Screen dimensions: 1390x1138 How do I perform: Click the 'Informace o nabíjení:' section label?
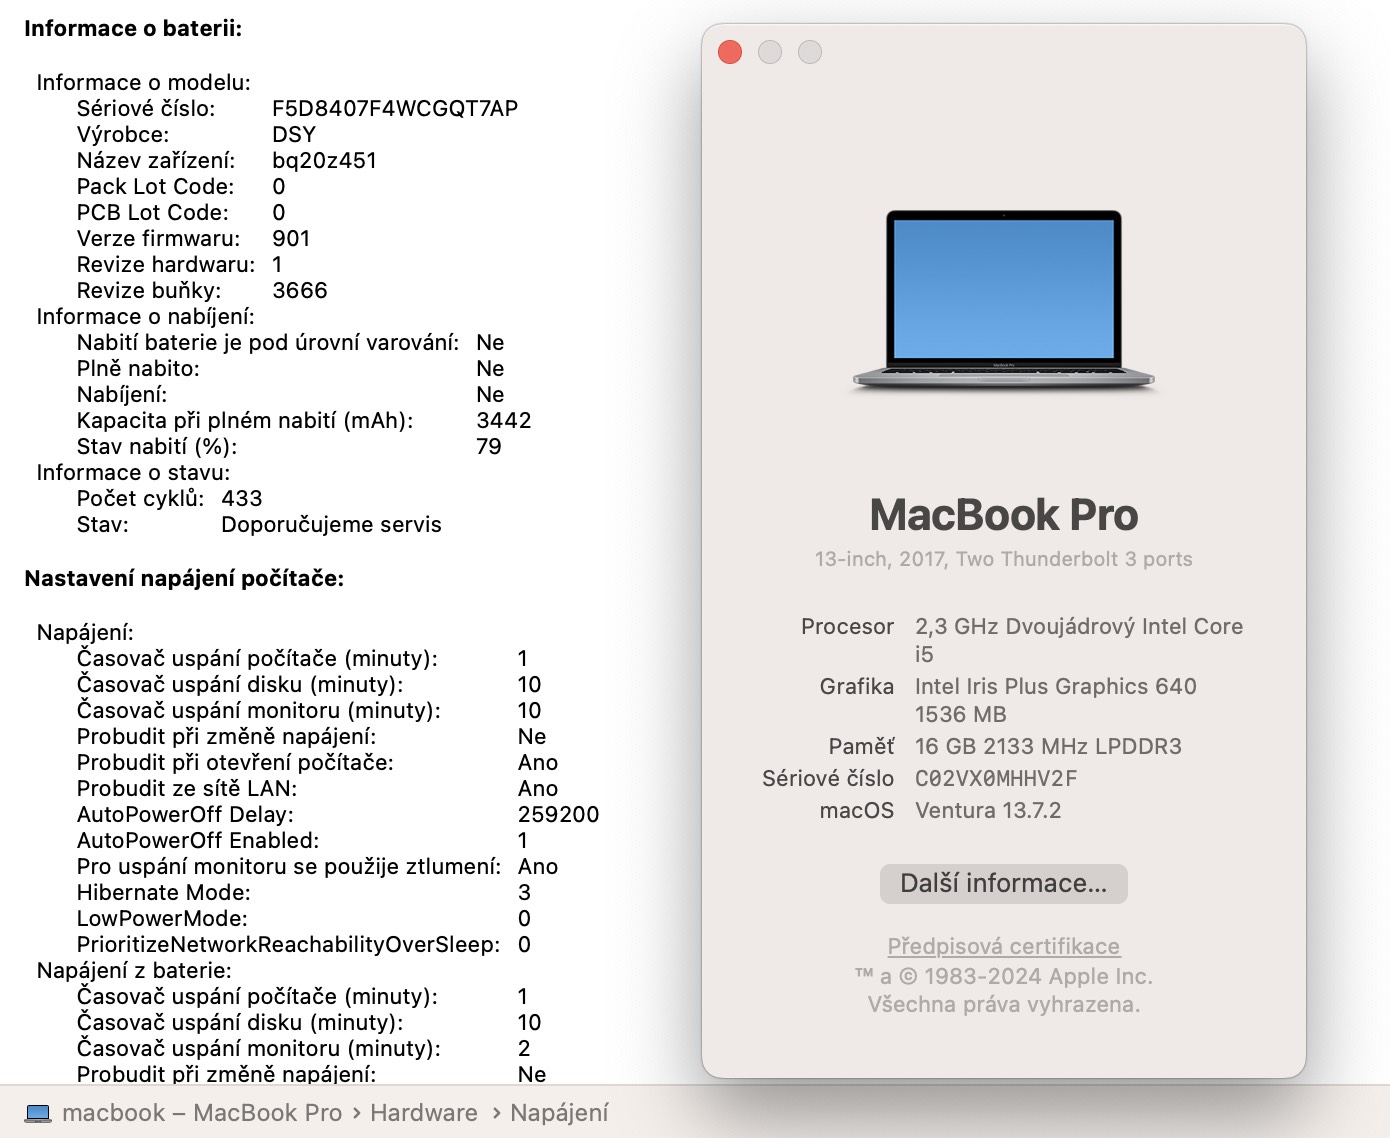tap(146, 317)
